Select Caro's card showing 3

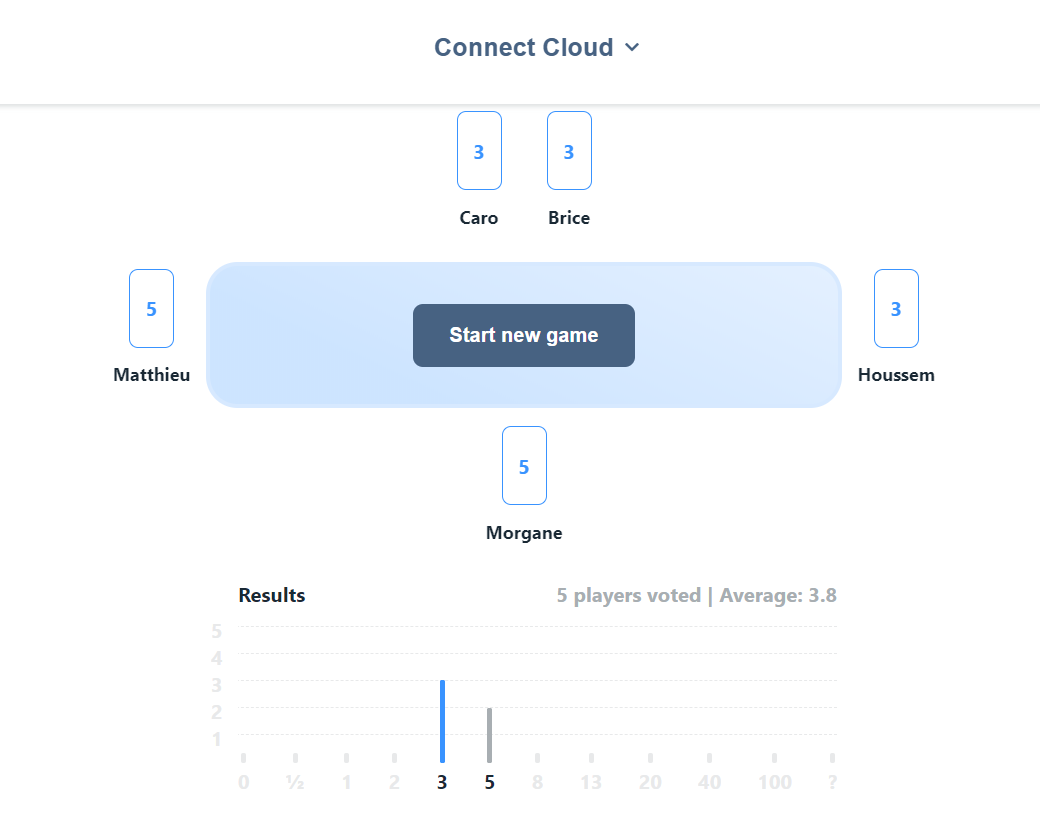pyautogui.click(x=479, y=151)
